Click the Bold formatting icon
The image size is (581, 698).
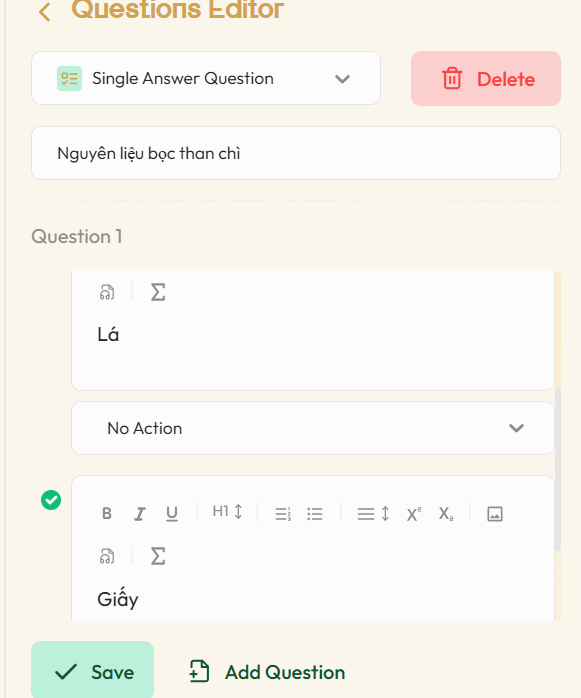107,513
